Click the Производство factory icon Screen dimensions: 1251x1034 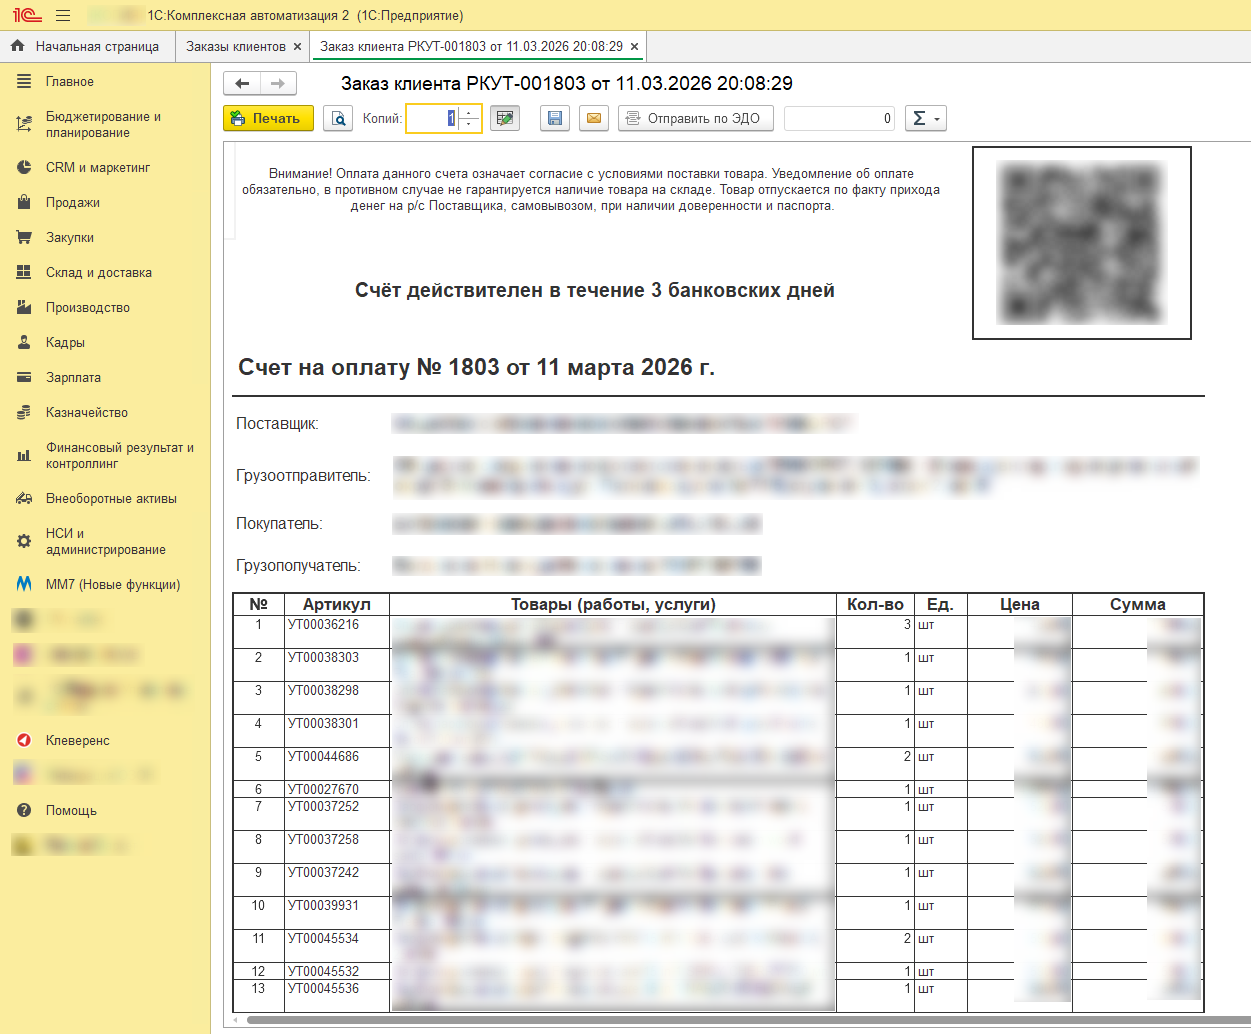click(x=24, y=308)
